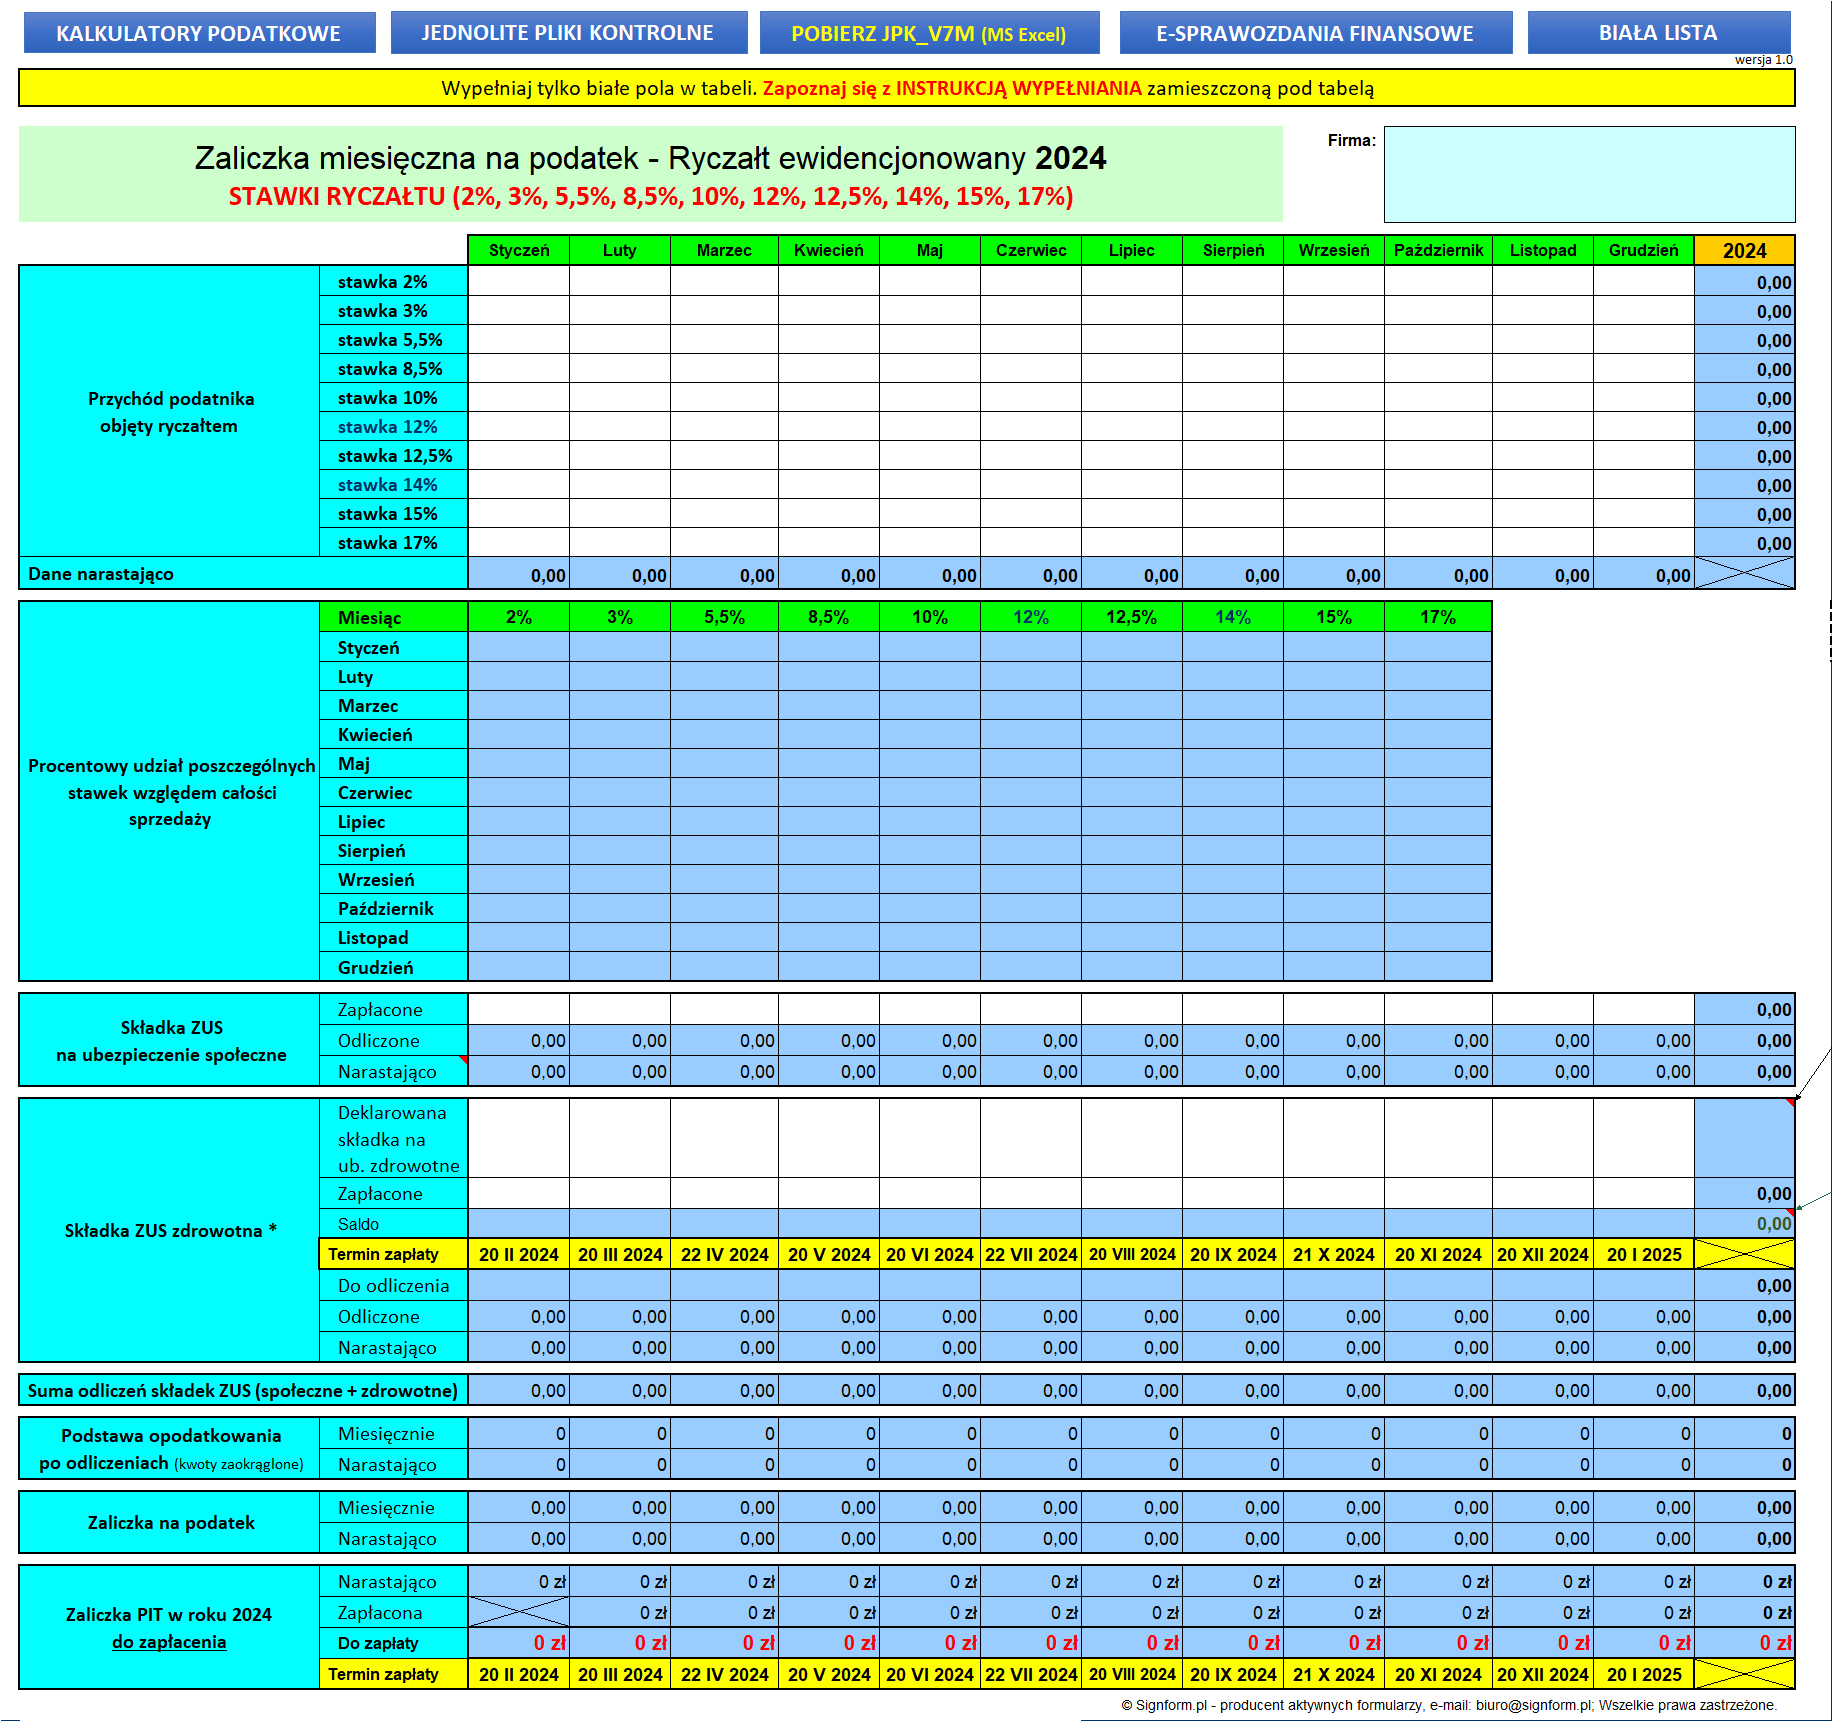Click the 'wersja 1.0' version label
Screen dimensions: 1832x1721
click(1763, 60)
